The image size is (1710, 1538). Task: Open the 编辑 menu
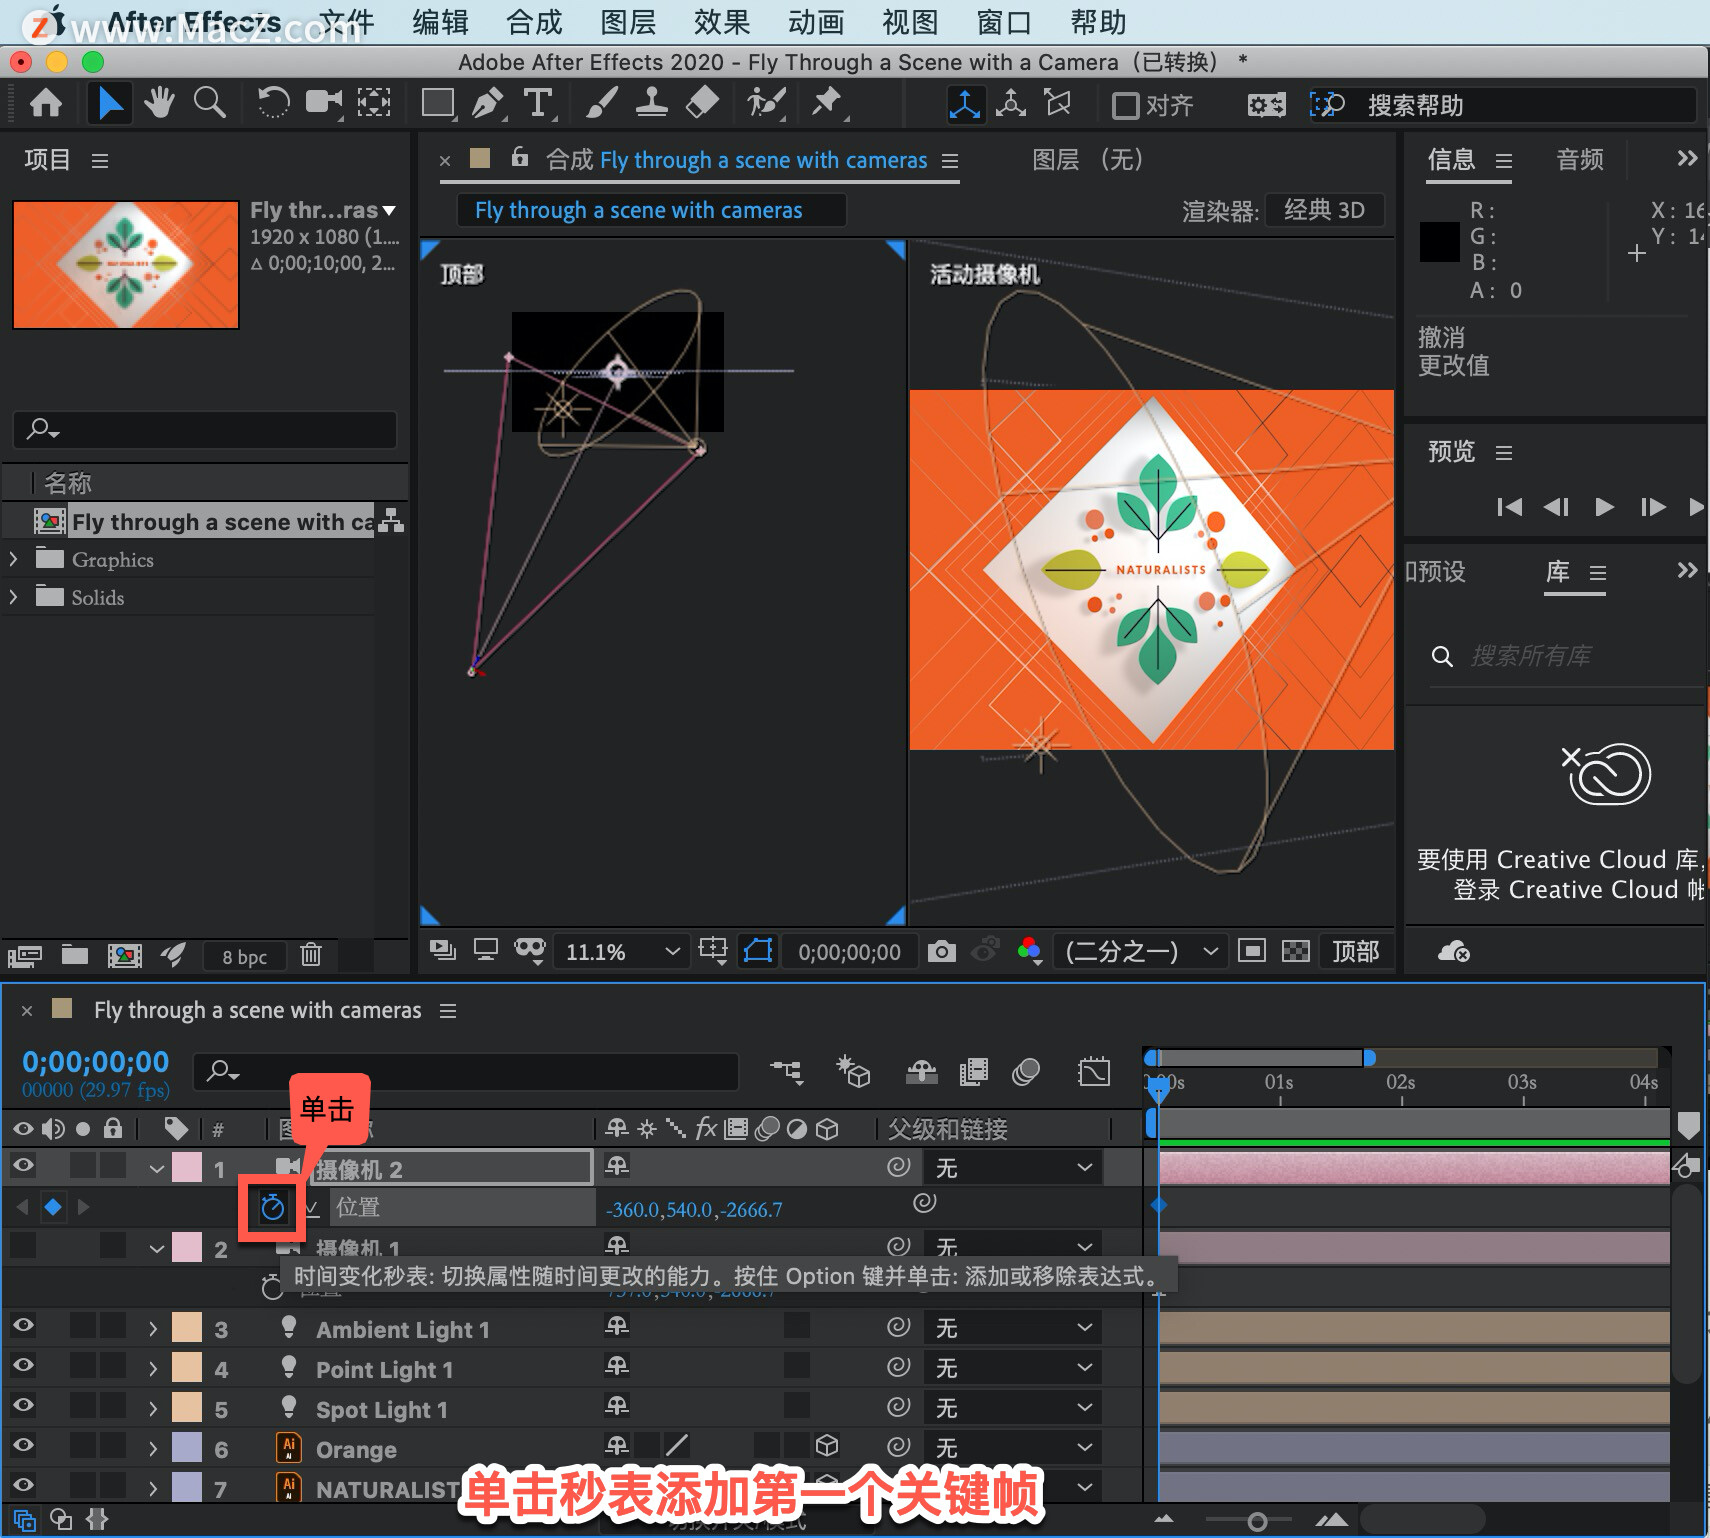point(441,22)
